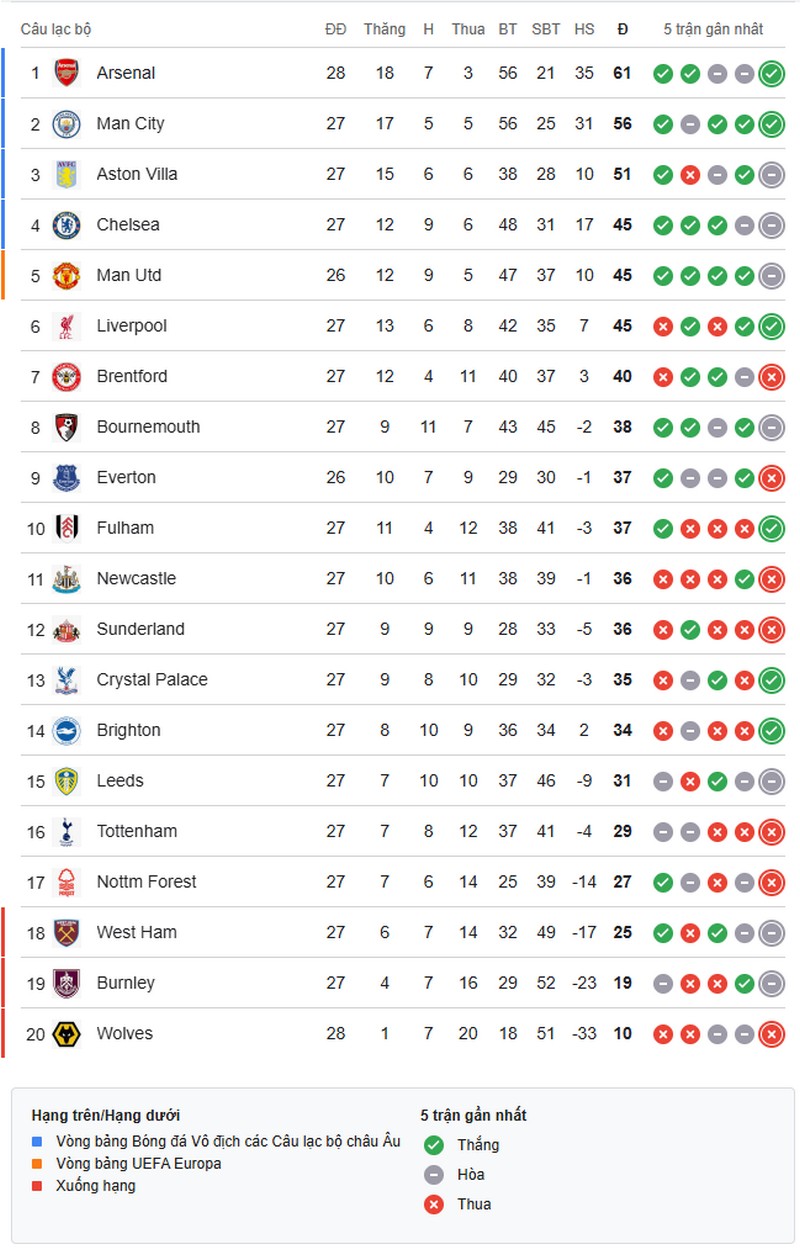Click the Arsenal club crest

pos(67,73)
